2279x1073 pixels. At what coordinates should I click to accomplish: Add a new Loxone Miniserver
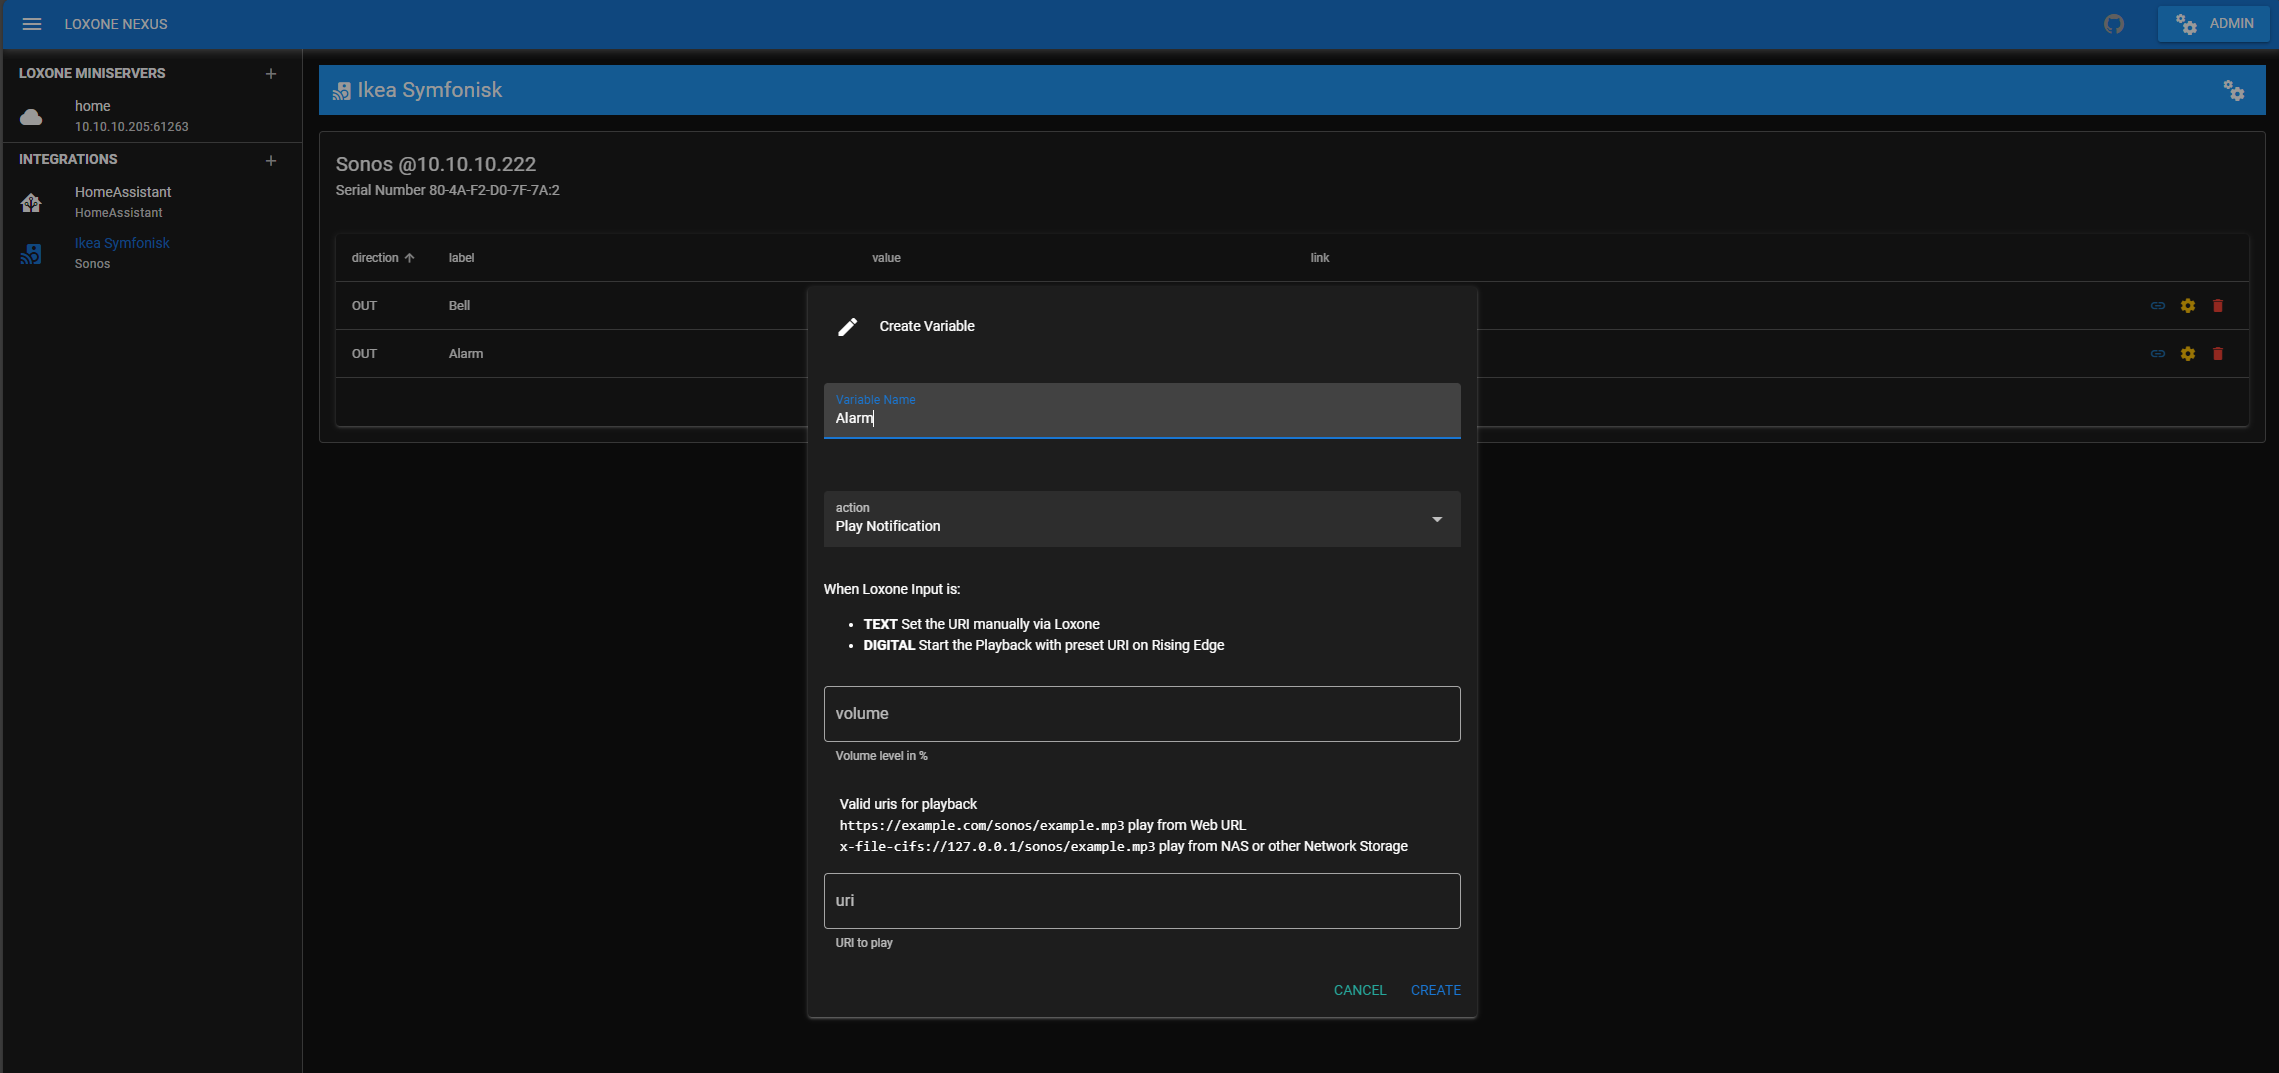point(271,74)
